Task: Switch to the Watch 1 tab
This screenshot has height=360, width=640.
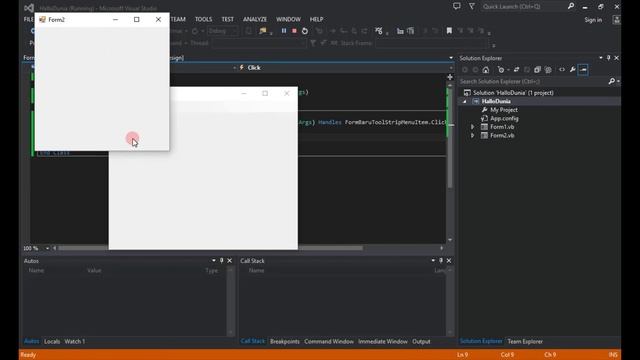Action: 75,342
